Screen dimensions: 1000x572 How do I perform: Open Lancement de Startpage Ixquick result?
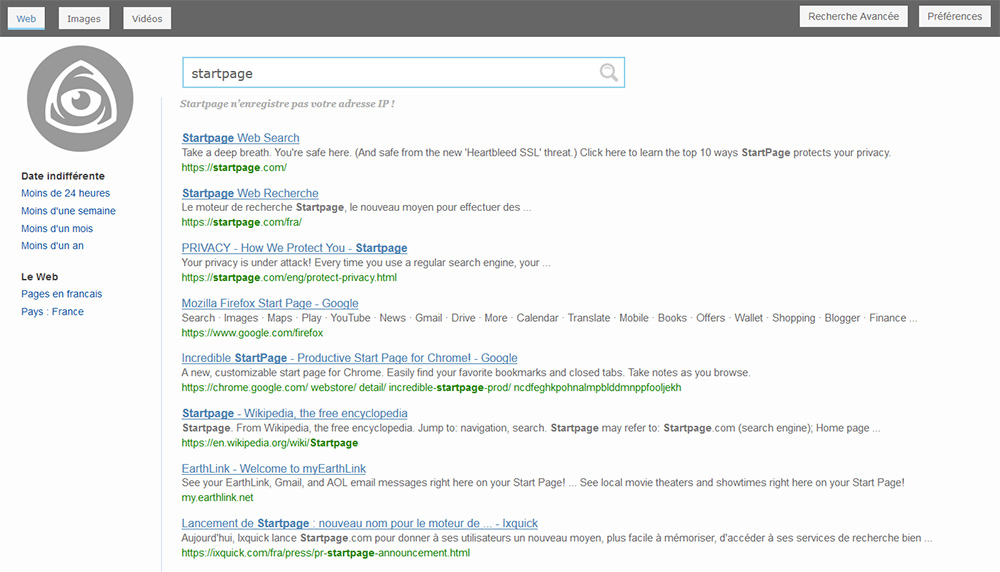360,524
